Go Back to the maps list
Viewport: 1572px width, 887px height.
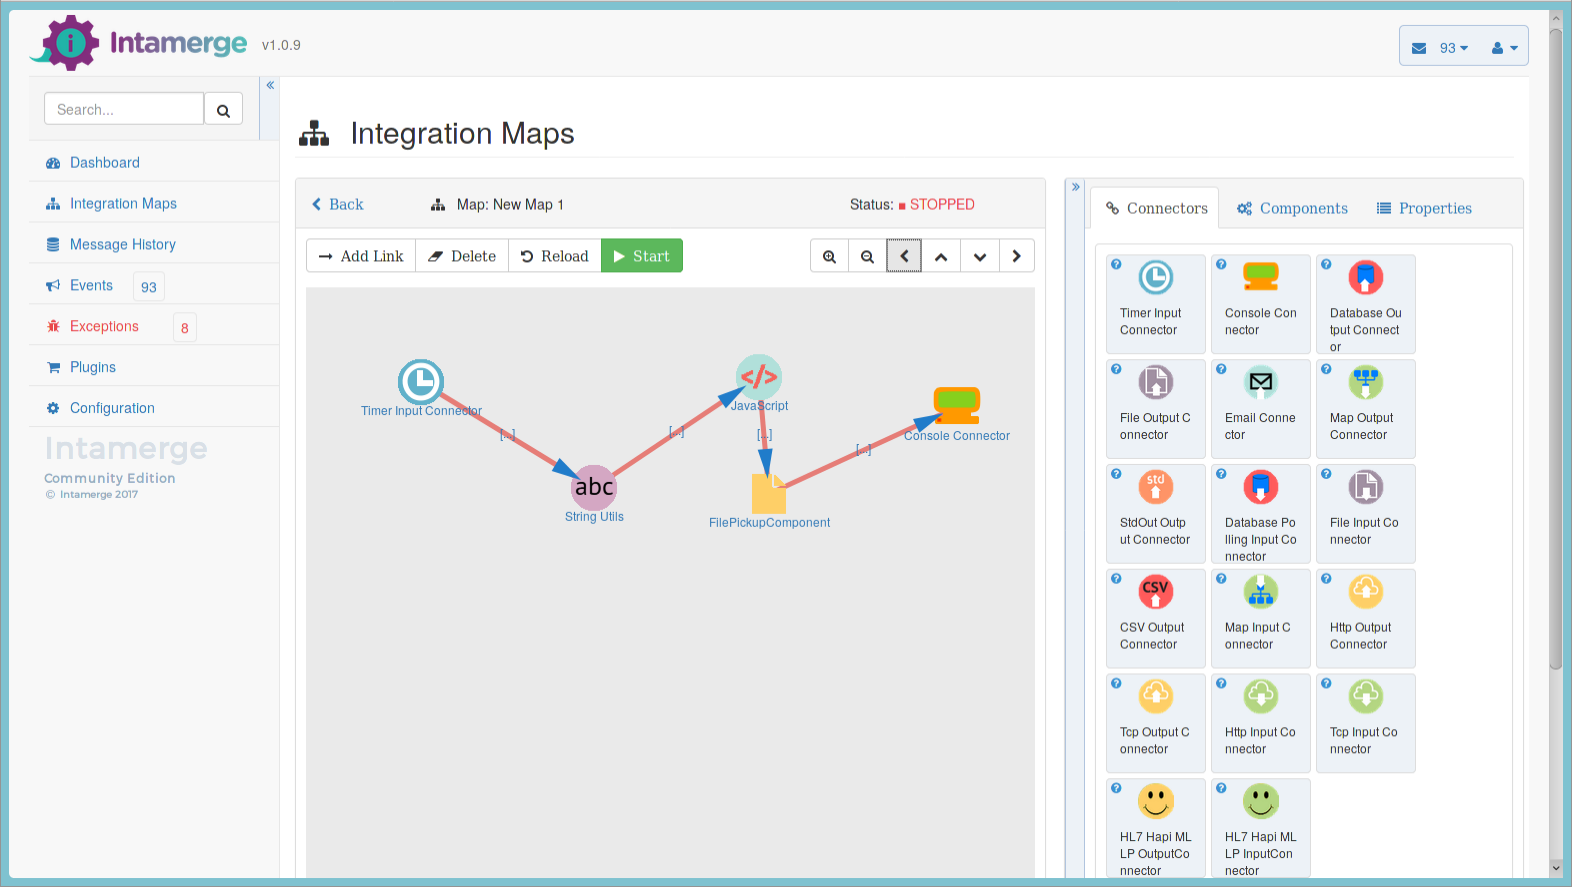click(x=338, y=204)
